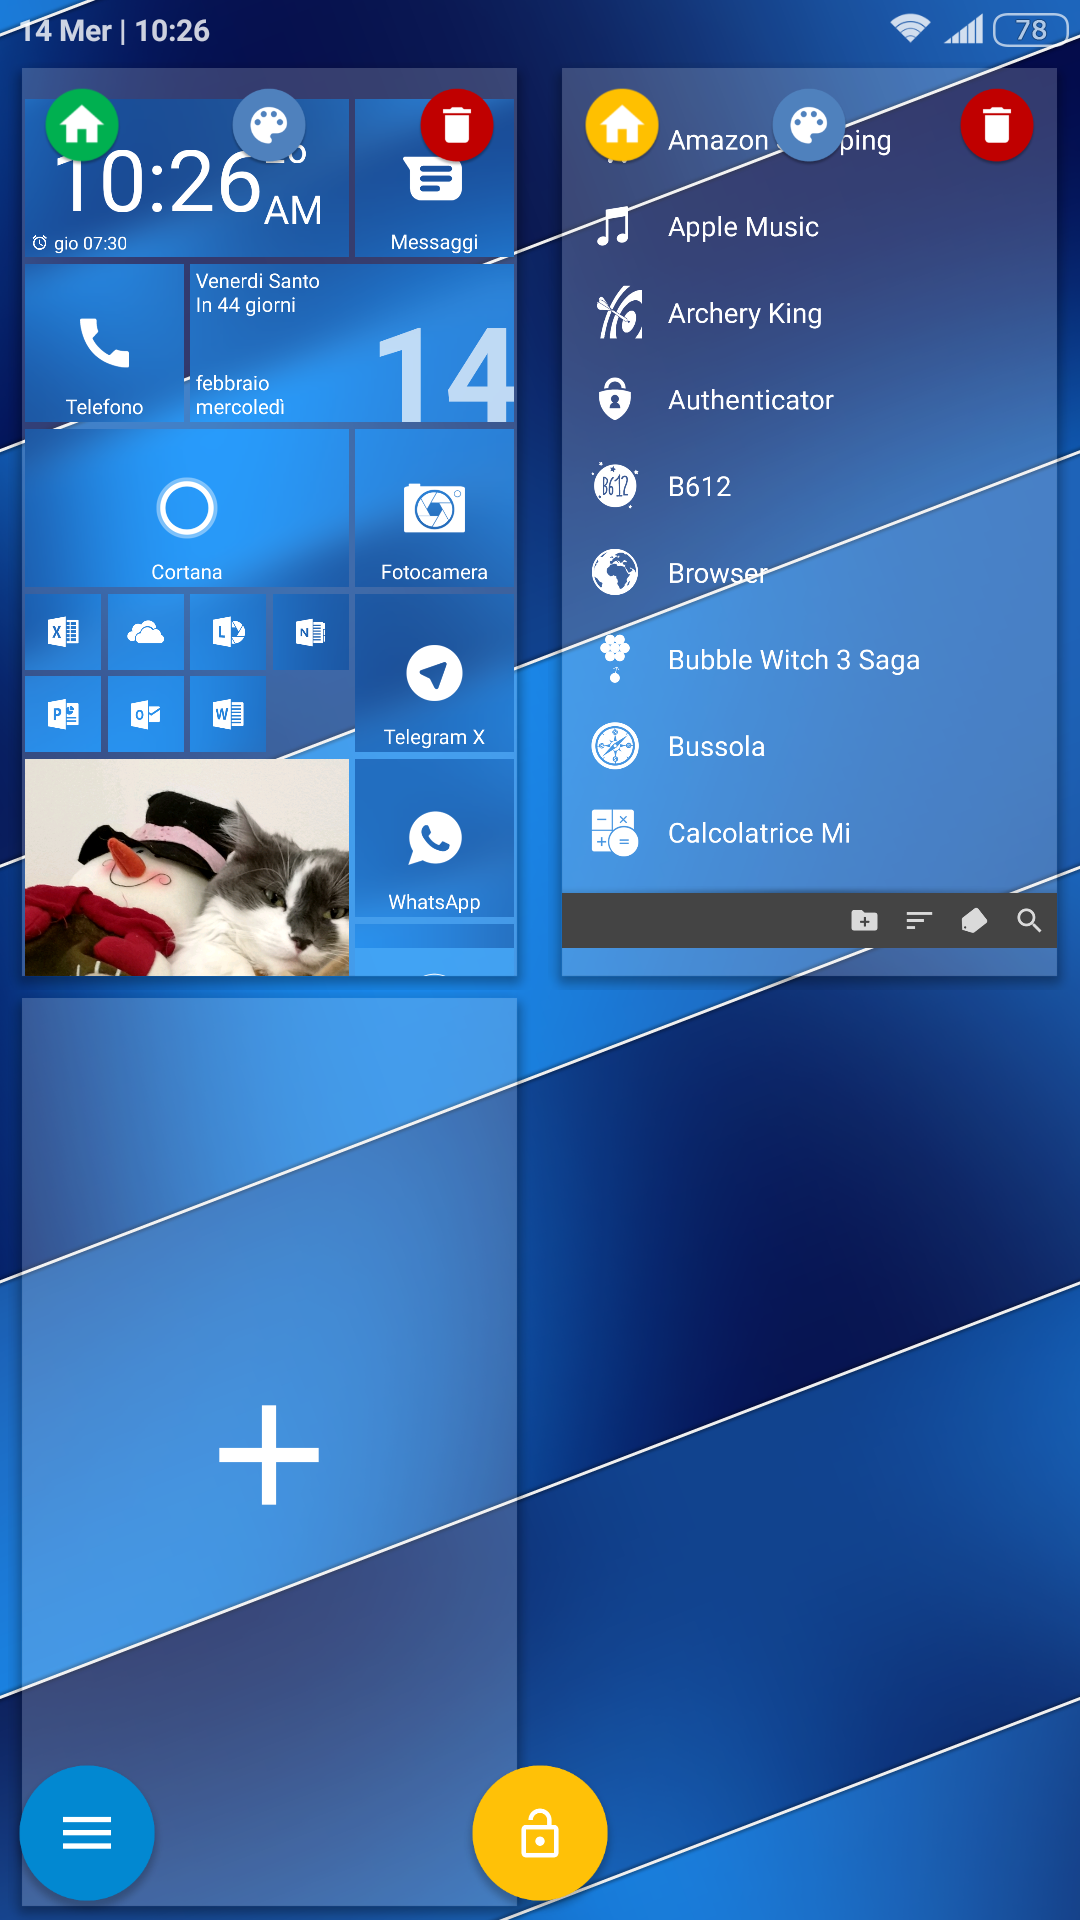Select Archery King in the app list
Image resolution: width=1080 pixels, height=1920 pixels.
(x=809, y=313)
